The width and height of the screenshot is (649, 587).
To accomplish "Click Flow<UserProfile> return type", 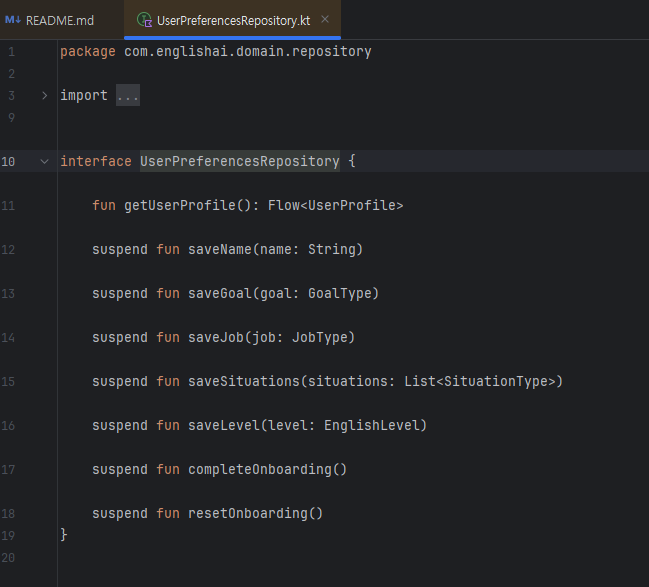I will 335,205.
